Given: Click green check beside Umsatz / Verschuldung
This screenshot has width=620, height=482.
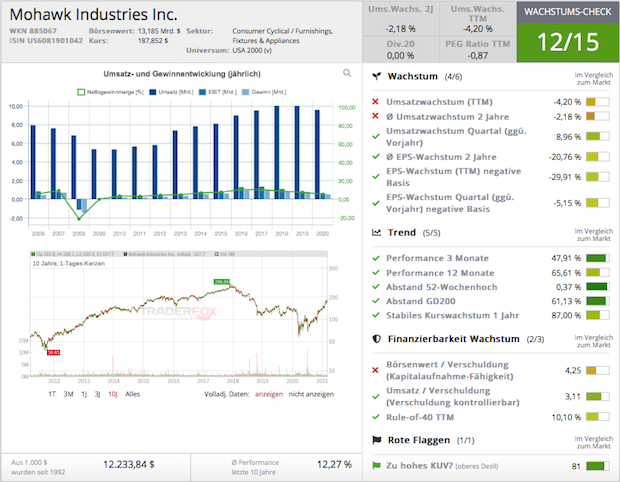Looking at the screenshot, I should tap(376, 396).
